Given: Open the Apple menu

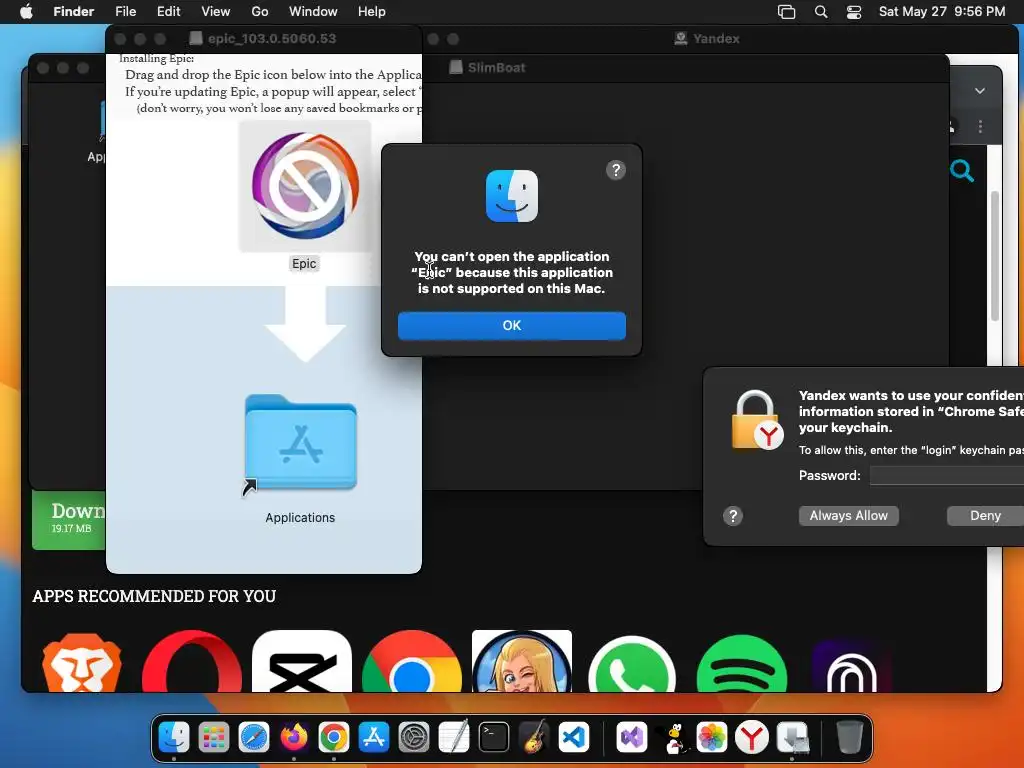Looking at the screenshot, I should pyautogui.click(x=26, y=12).
